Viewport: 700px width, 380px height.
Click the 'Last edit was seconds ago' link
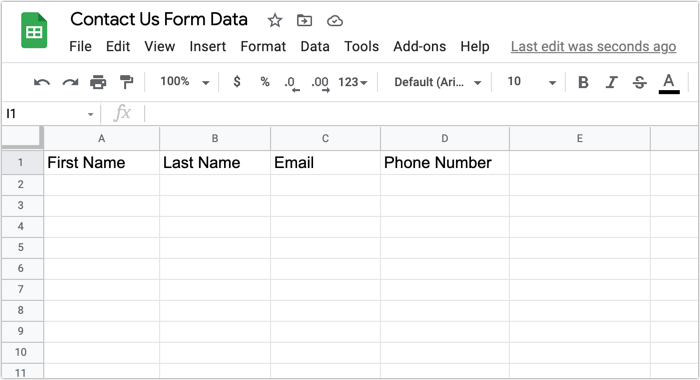tap(593, 46)
